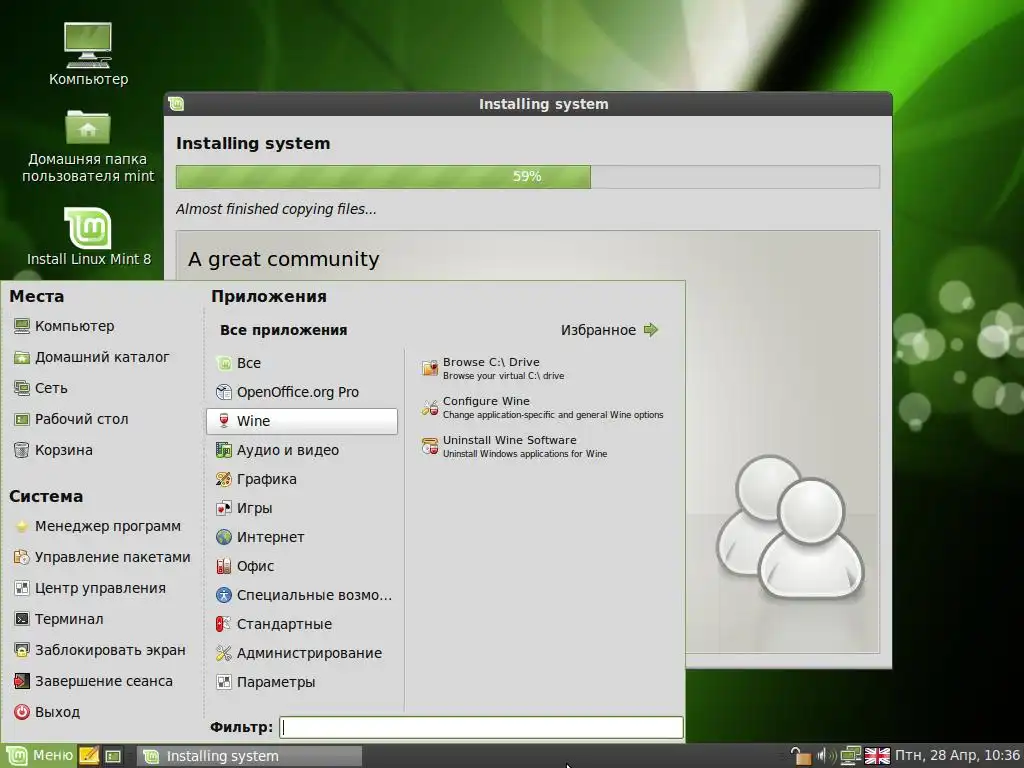
Task: Choose Заблокировать экран
Action: tap(100, 650)
